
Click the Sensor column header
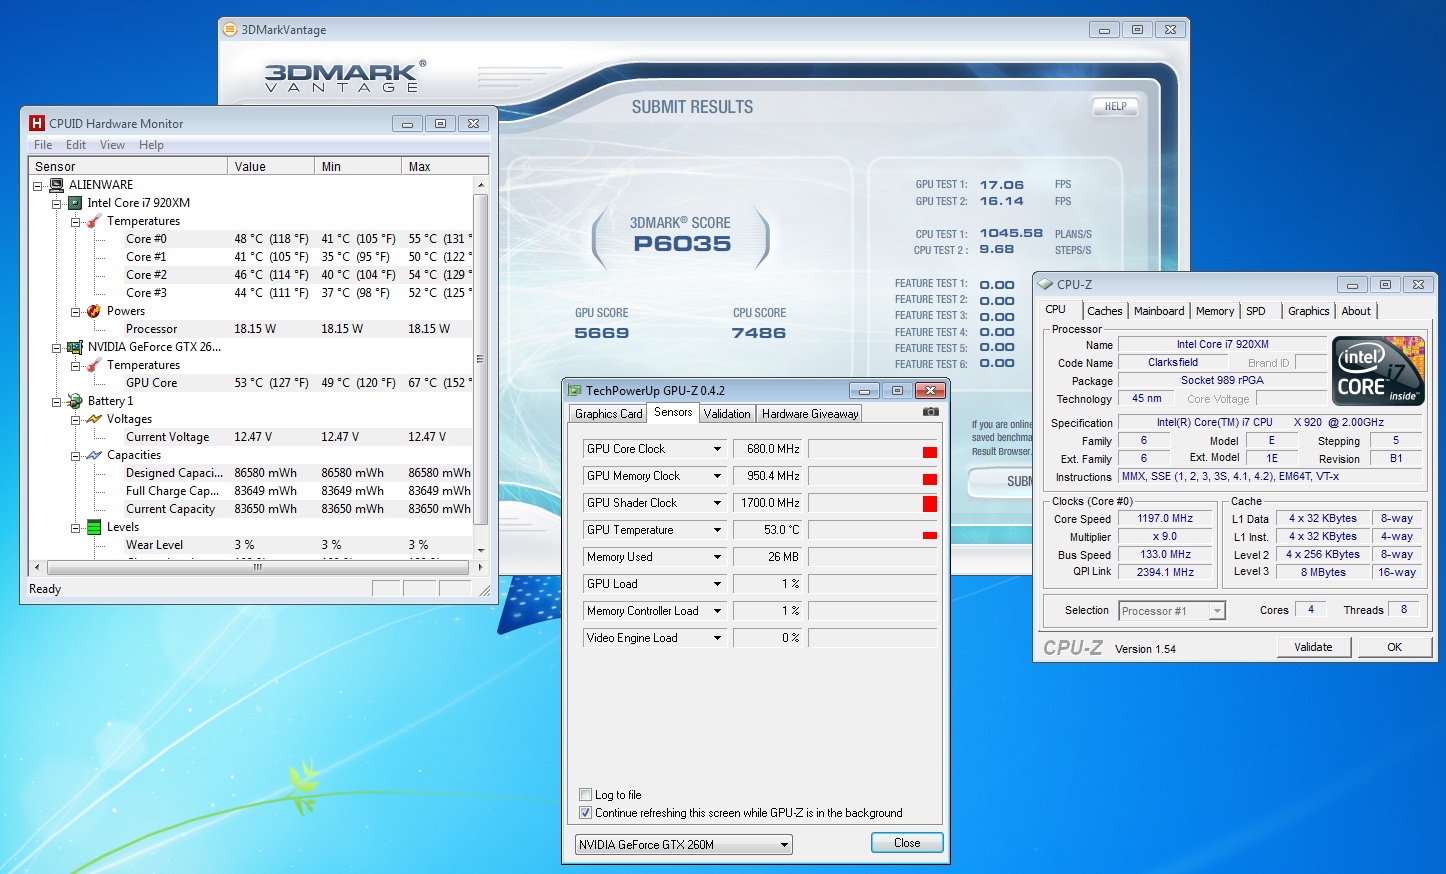point(128,166)
